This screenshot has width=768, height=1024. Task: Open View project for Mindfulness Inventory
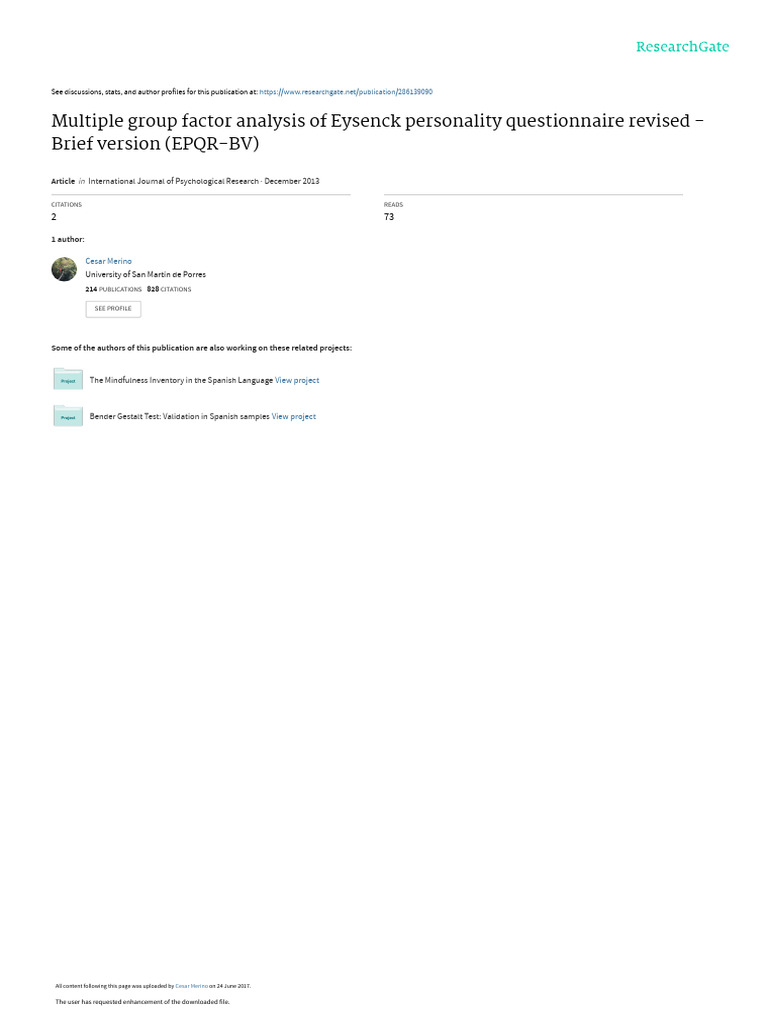pyautogui.click(x=297, y=380)
